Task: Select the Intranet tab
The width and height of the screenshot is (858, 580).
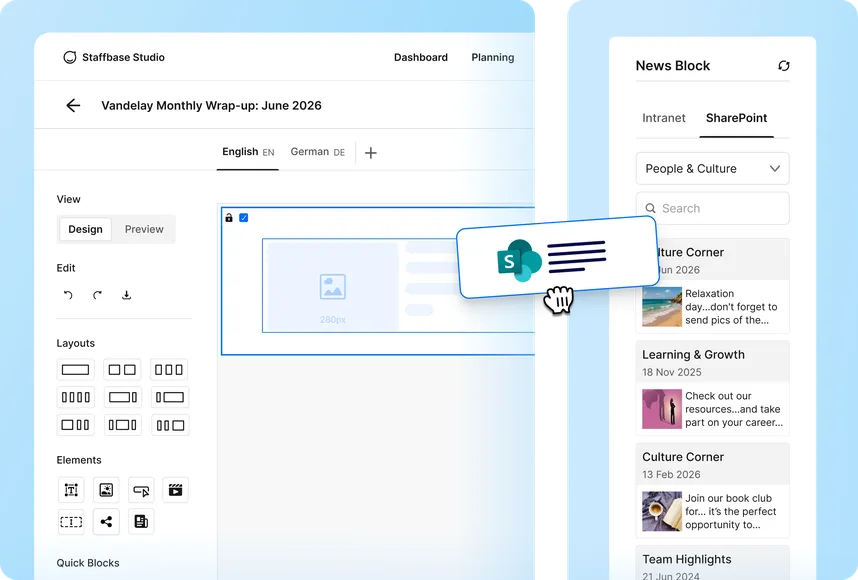Action: pos(664,118)
